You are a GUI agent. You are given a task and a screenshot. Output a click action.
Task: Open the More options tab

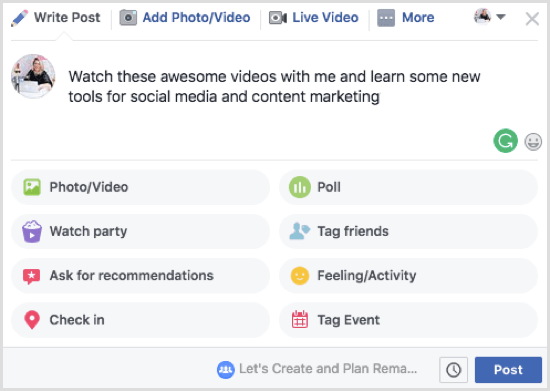tap(406, 18)
